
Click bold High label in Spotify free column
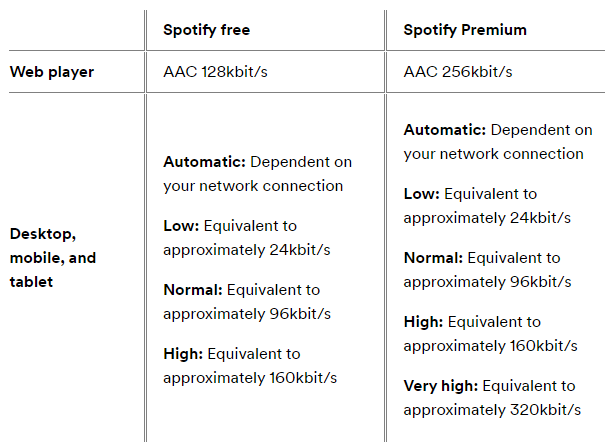182,353
